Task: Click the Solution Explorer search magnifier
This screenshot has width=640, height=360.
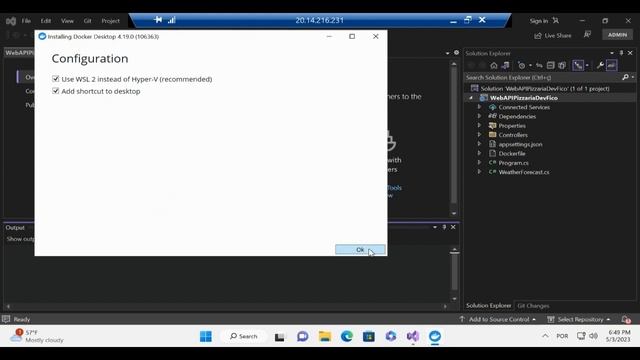Action: pos(625,77)
